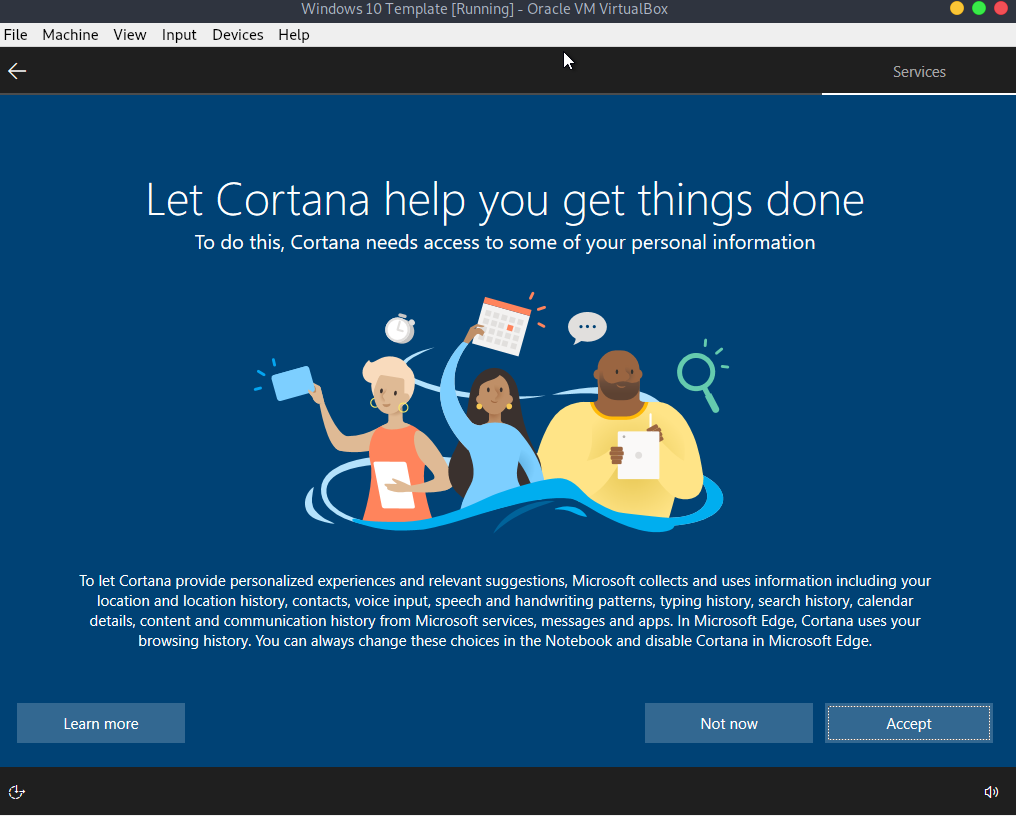This screenshot has height=816, width=1016.
Task: Open the Machine menu
Action: [70, 35]
